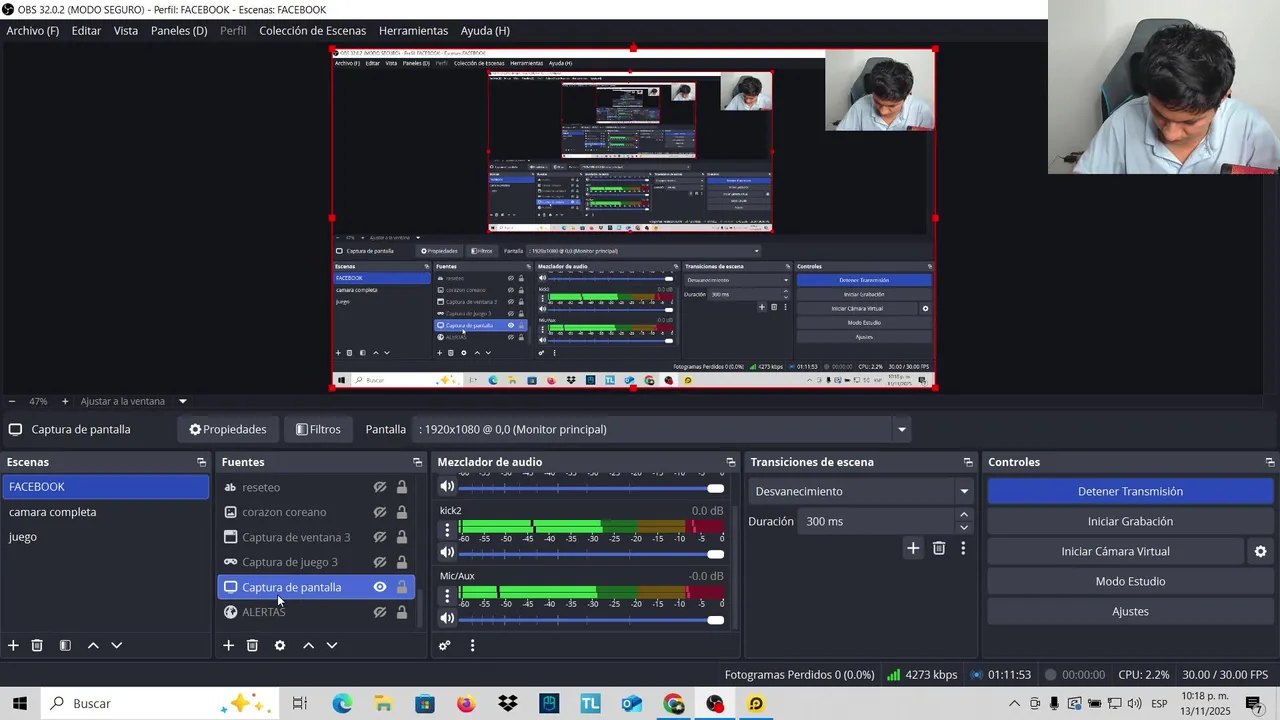The image size is (1280, 720).
Task: Undock the Transiciones de escena panel
Action: tap(968, 462)
